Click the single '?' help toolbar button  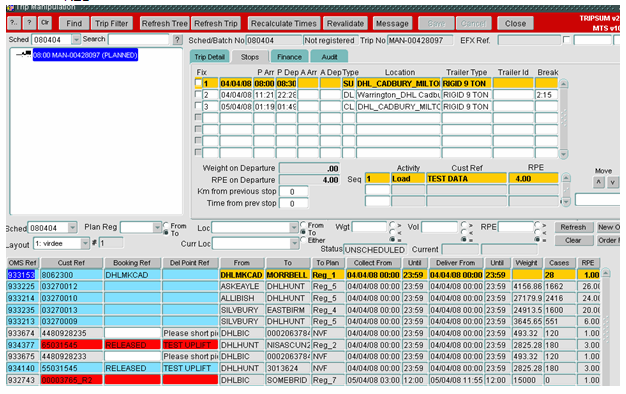29,23
